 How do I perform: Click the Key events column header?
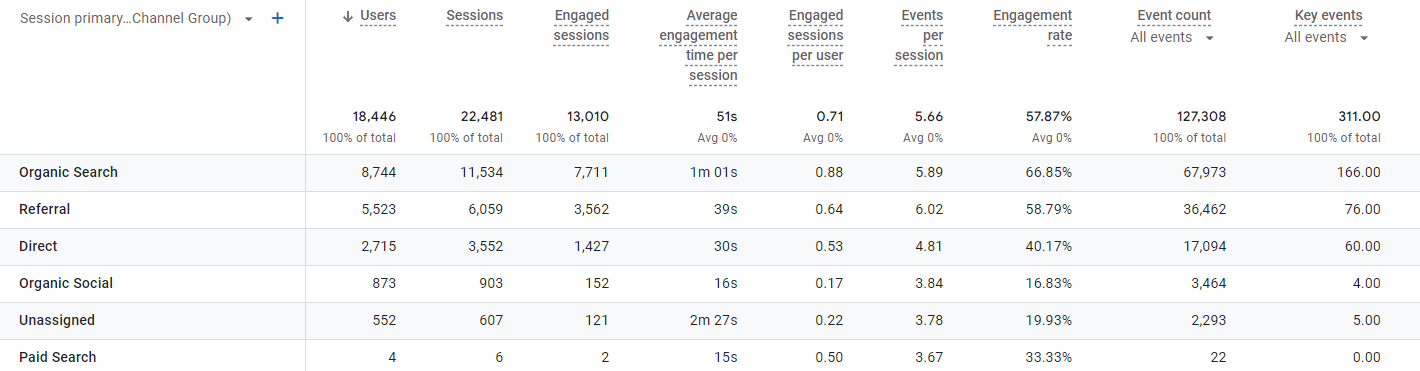click(x=1327, y=16)
